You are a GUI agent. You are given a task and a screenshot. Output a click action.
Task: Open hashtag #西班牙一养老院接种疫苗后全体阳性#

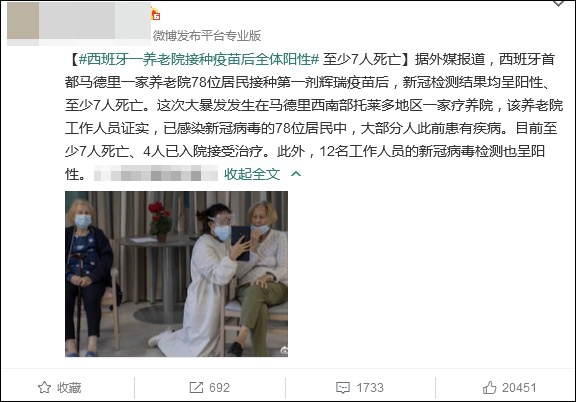[199, 59]
